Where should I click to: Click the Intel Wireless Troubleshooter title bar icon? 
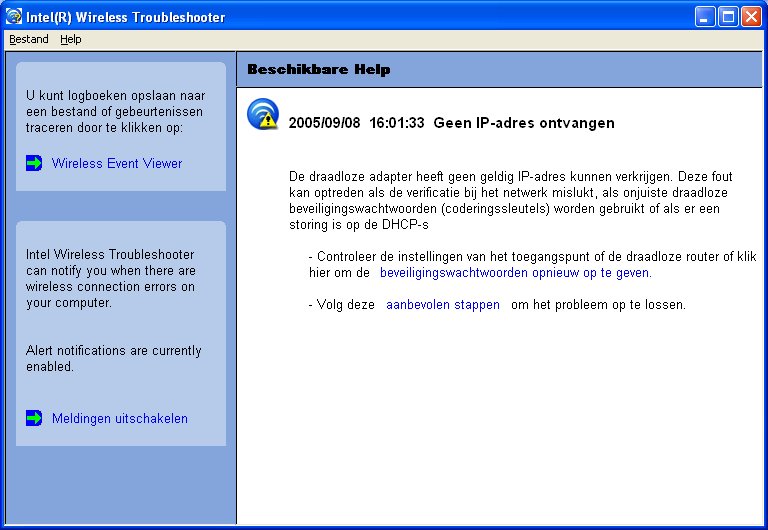(14, 17)
